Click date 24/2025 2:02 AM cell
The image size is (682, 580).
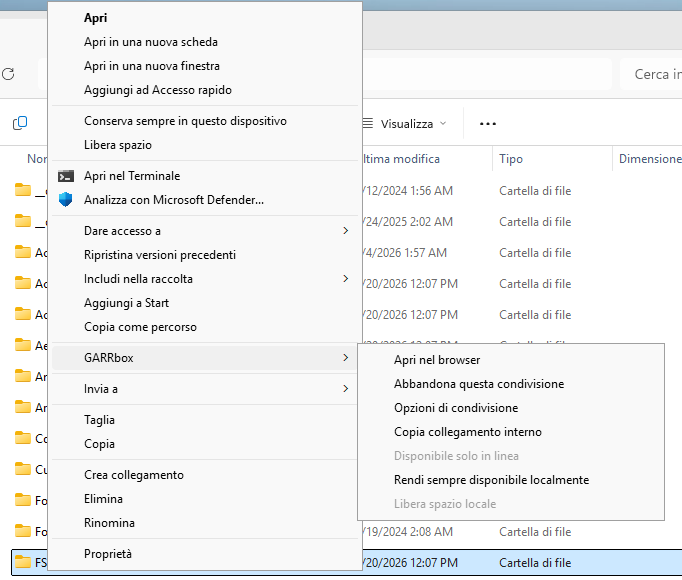click(x=408, y=221)
